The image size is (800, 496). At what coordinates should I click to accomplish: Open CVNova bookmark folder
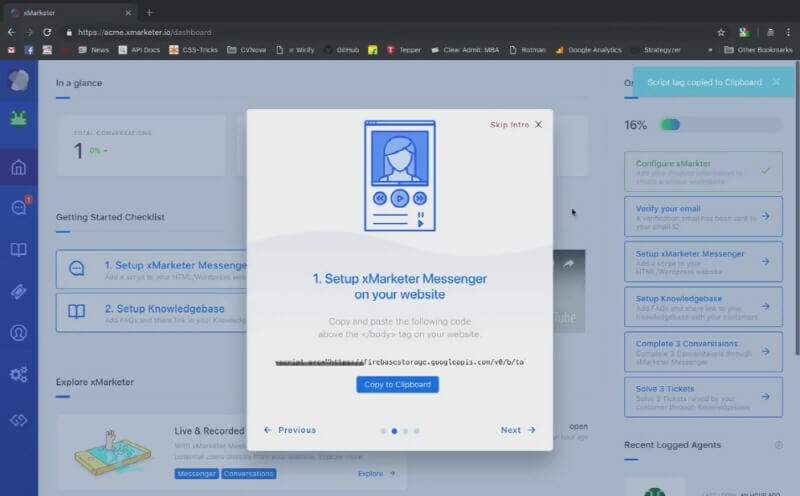point(247,50)
